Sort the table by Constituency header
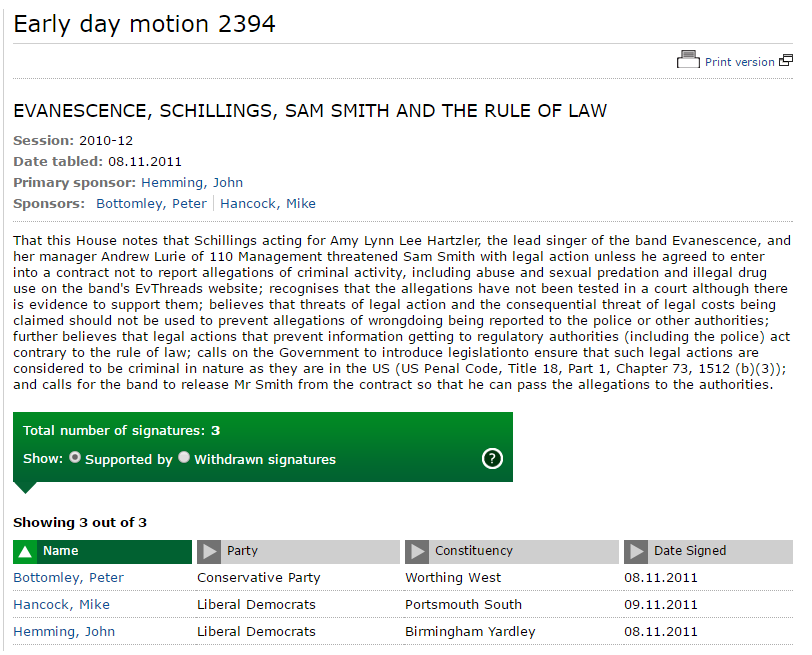Screen dimensions: 812x655 point(512,552)
